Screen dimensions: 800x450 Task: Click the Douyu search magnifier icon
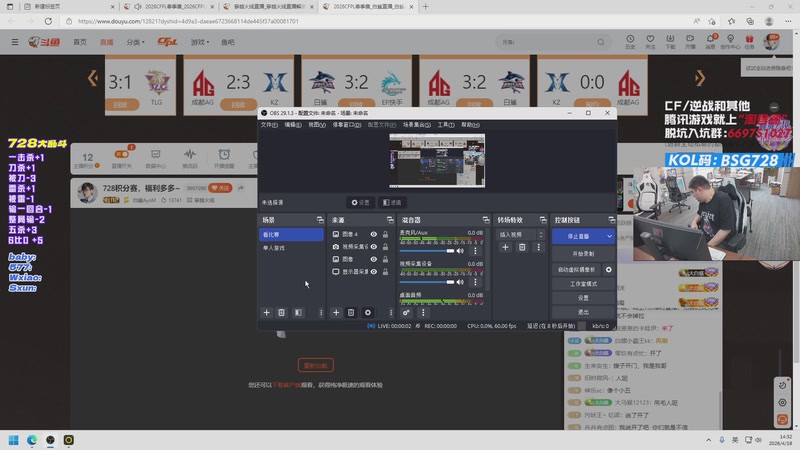click(x=601, y=42)
